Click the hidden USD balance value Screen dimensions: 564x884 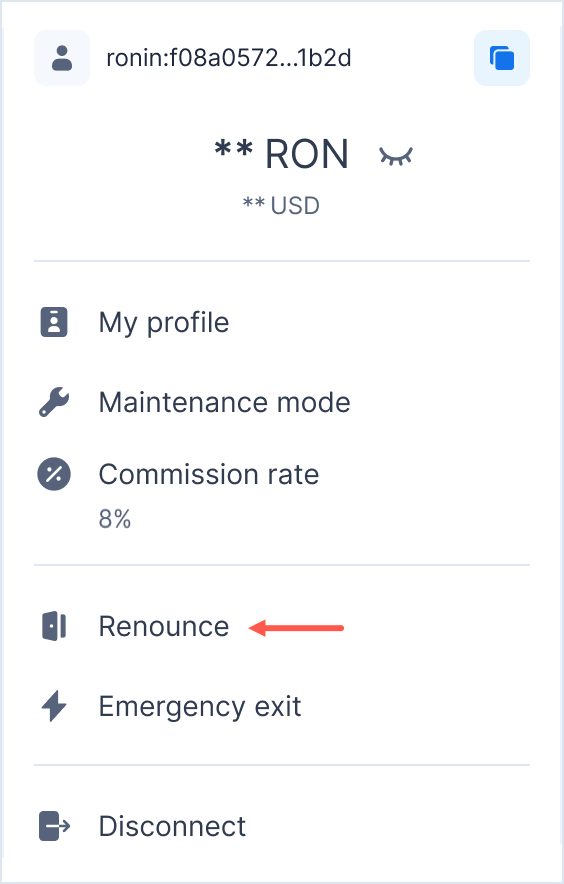[281, 206]
